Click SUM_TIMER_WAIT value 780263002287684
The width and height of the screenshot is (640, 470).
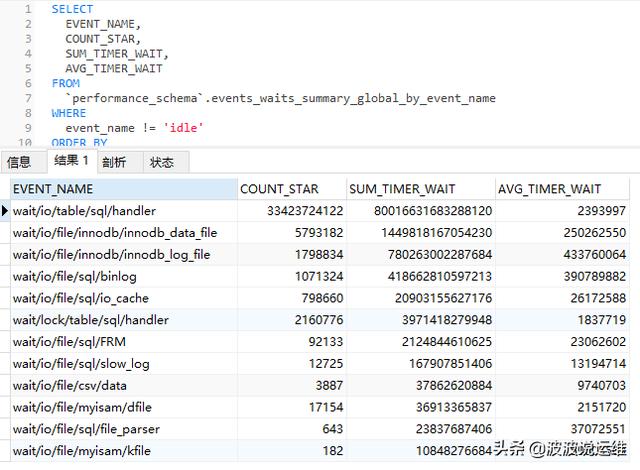(440, 255)
